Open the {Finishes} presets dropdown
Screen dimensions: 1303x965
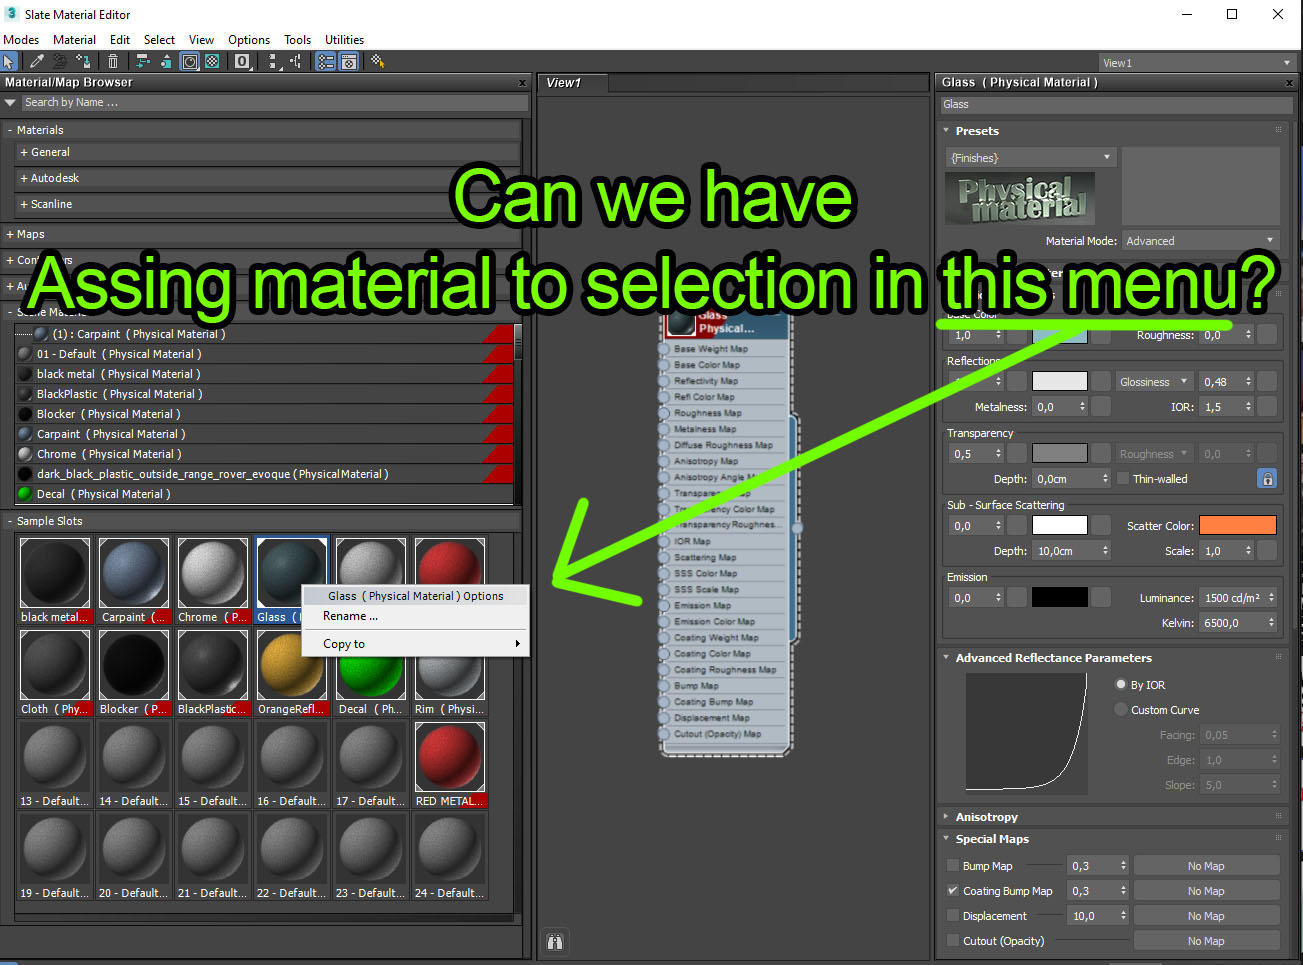(1030, 156)
